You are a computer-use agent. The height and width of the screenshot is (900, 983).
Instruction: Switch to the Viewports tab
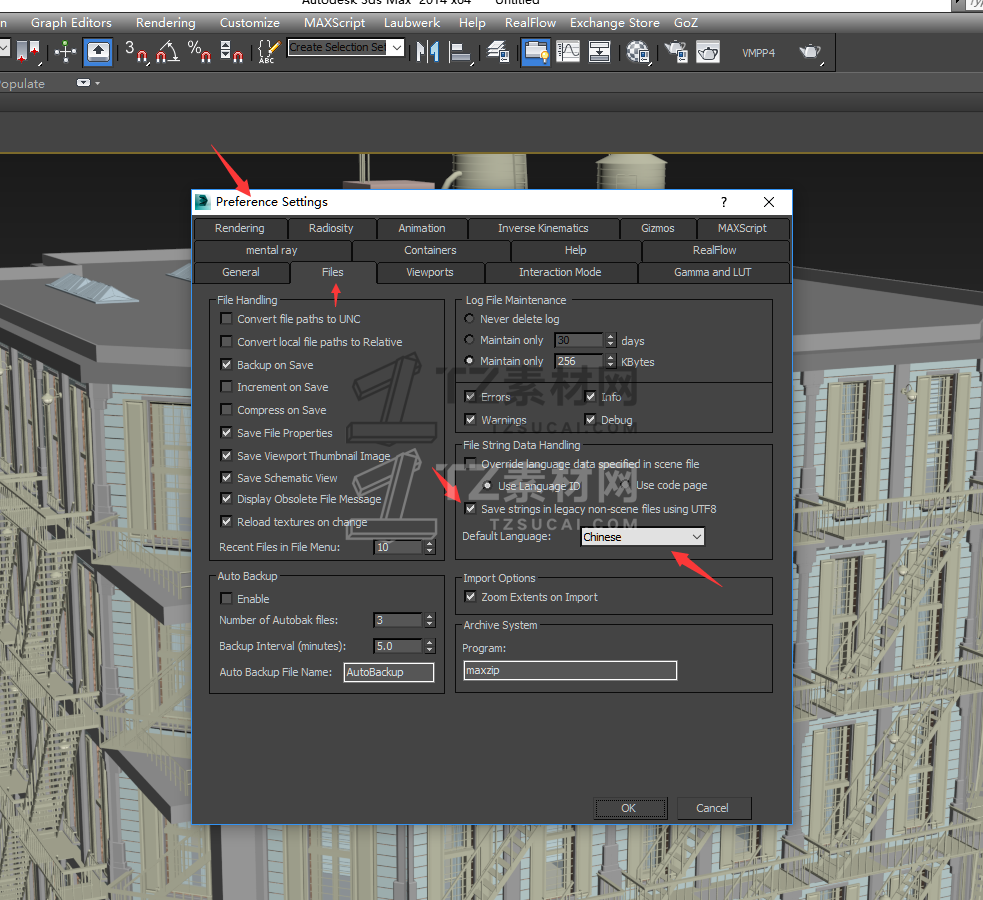429,272
